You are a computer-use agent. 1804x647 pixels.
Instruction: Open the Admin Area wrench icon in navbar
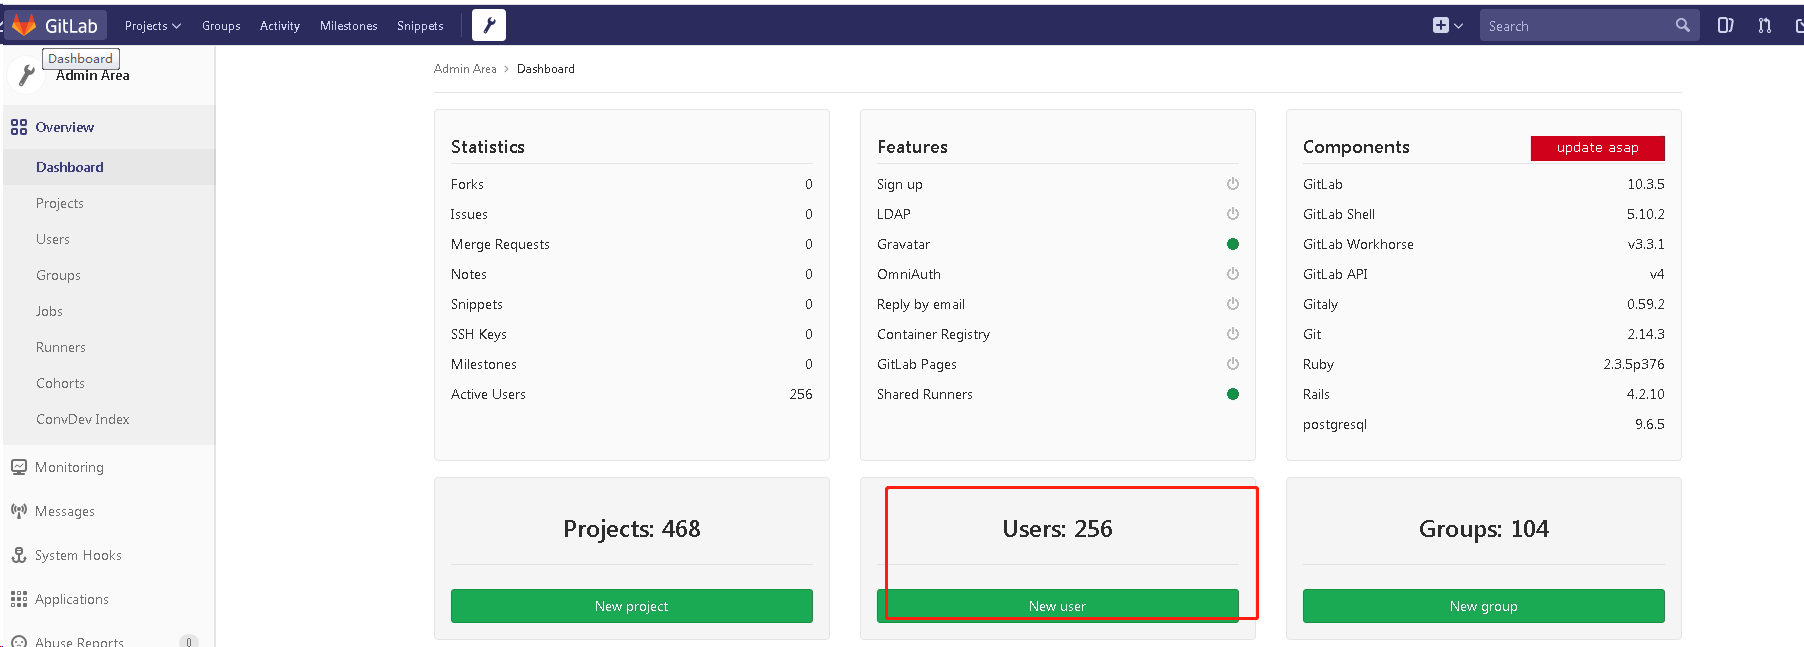pyautogui.click(x=489, y=25)
